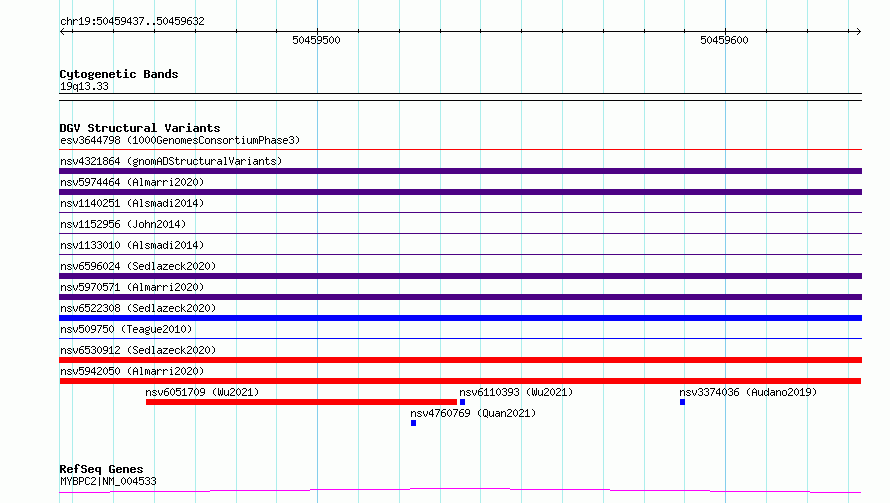Open nsv1133010 (Alsmadi2014) label
Image resolution: width=890 pixels, height=503 pixels.
pos(132,245)
